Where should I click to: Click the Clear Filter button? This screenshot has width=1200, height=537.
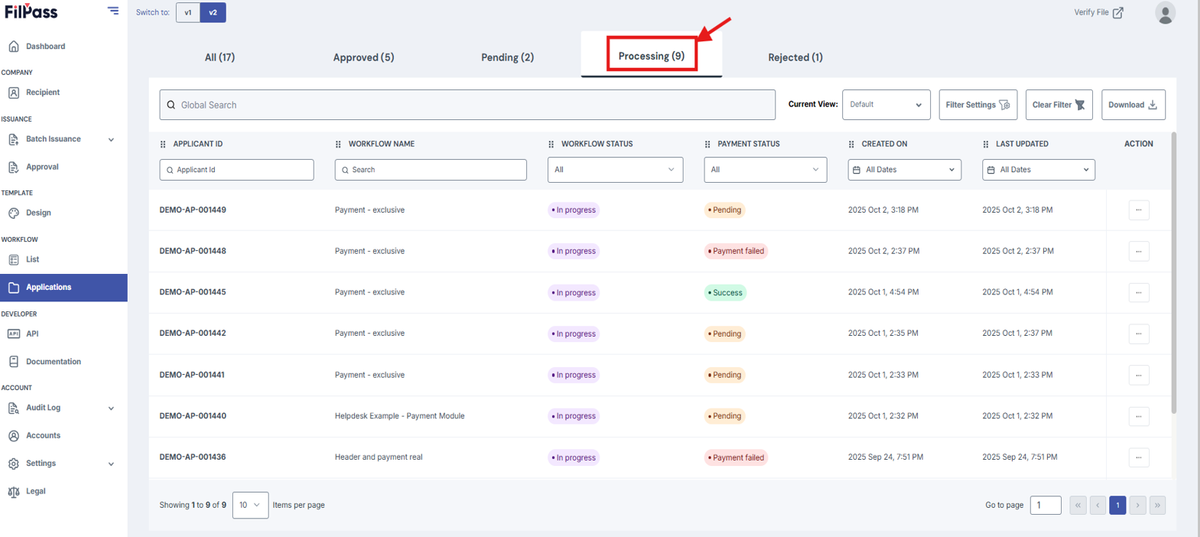tap(1059, 105)
